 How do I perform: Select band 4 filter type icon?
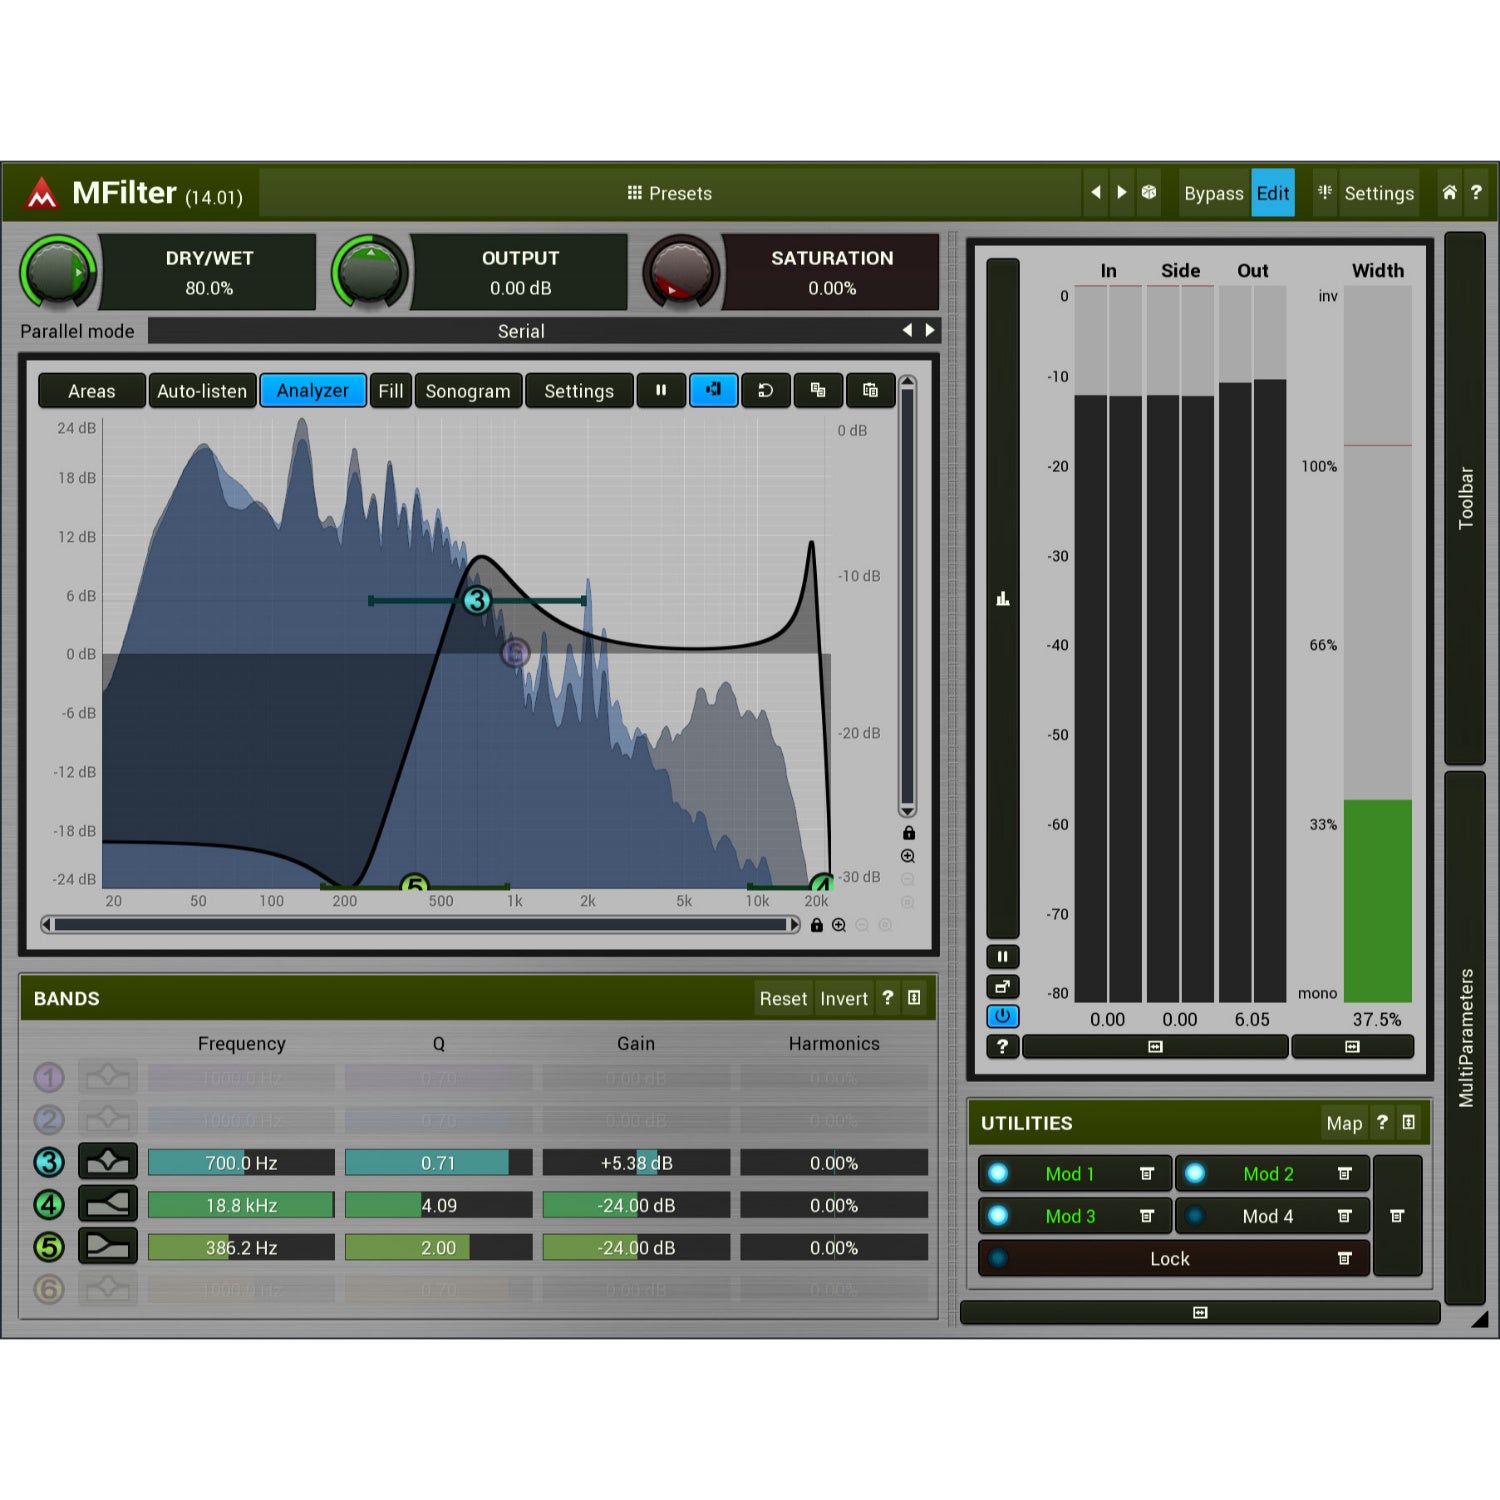pyautogui.click(x=107, y=1204)
